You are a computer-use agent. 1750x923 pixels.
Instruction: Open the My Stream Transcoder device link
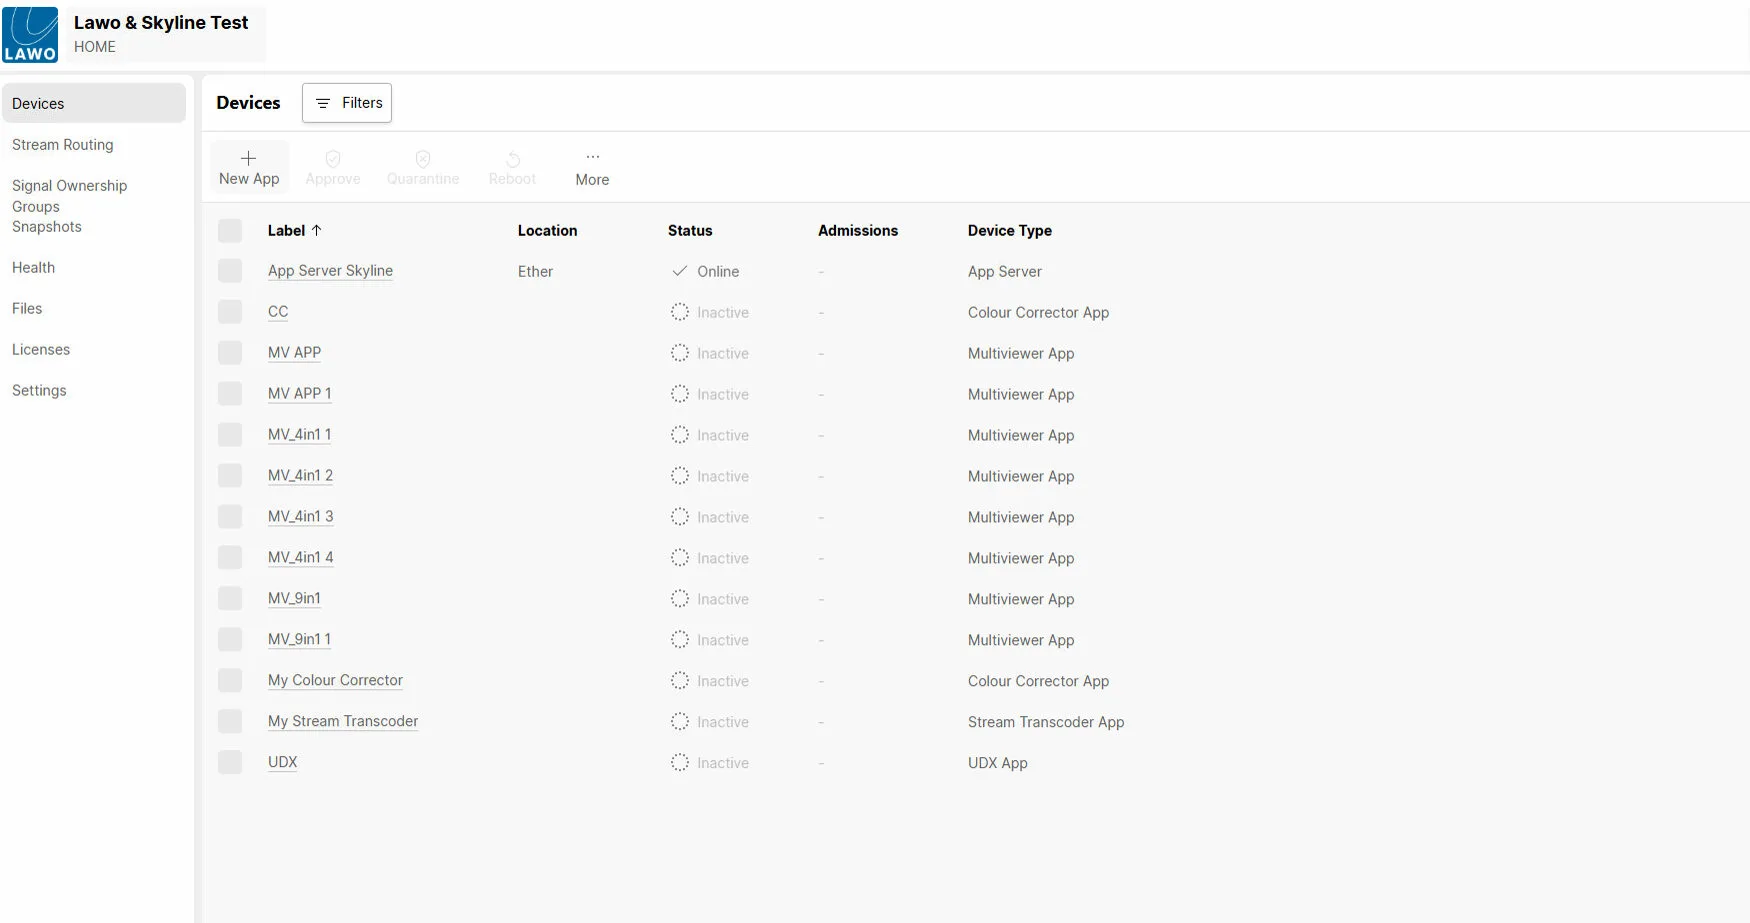(343, 721)
